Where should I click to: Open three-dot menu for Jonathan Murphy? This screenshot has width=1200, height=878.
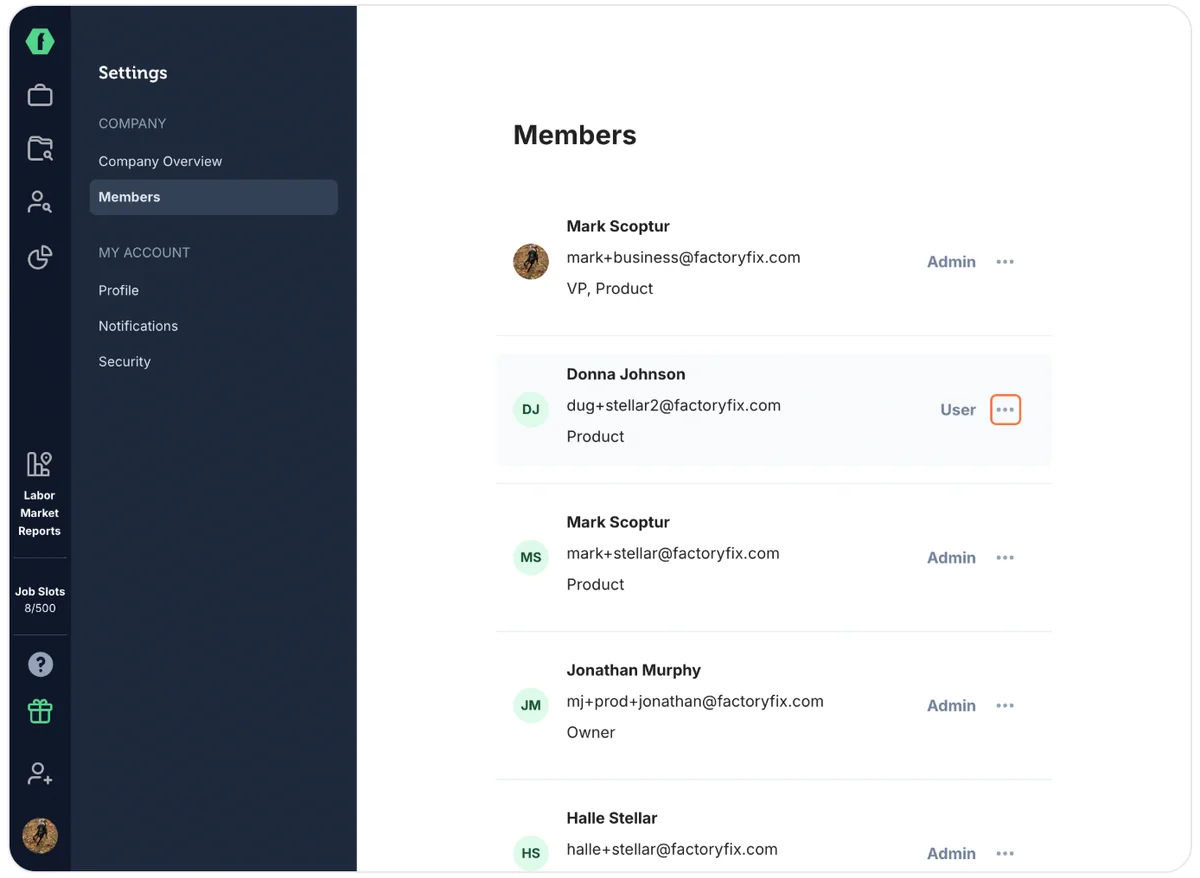click(x=1005, y=706)
